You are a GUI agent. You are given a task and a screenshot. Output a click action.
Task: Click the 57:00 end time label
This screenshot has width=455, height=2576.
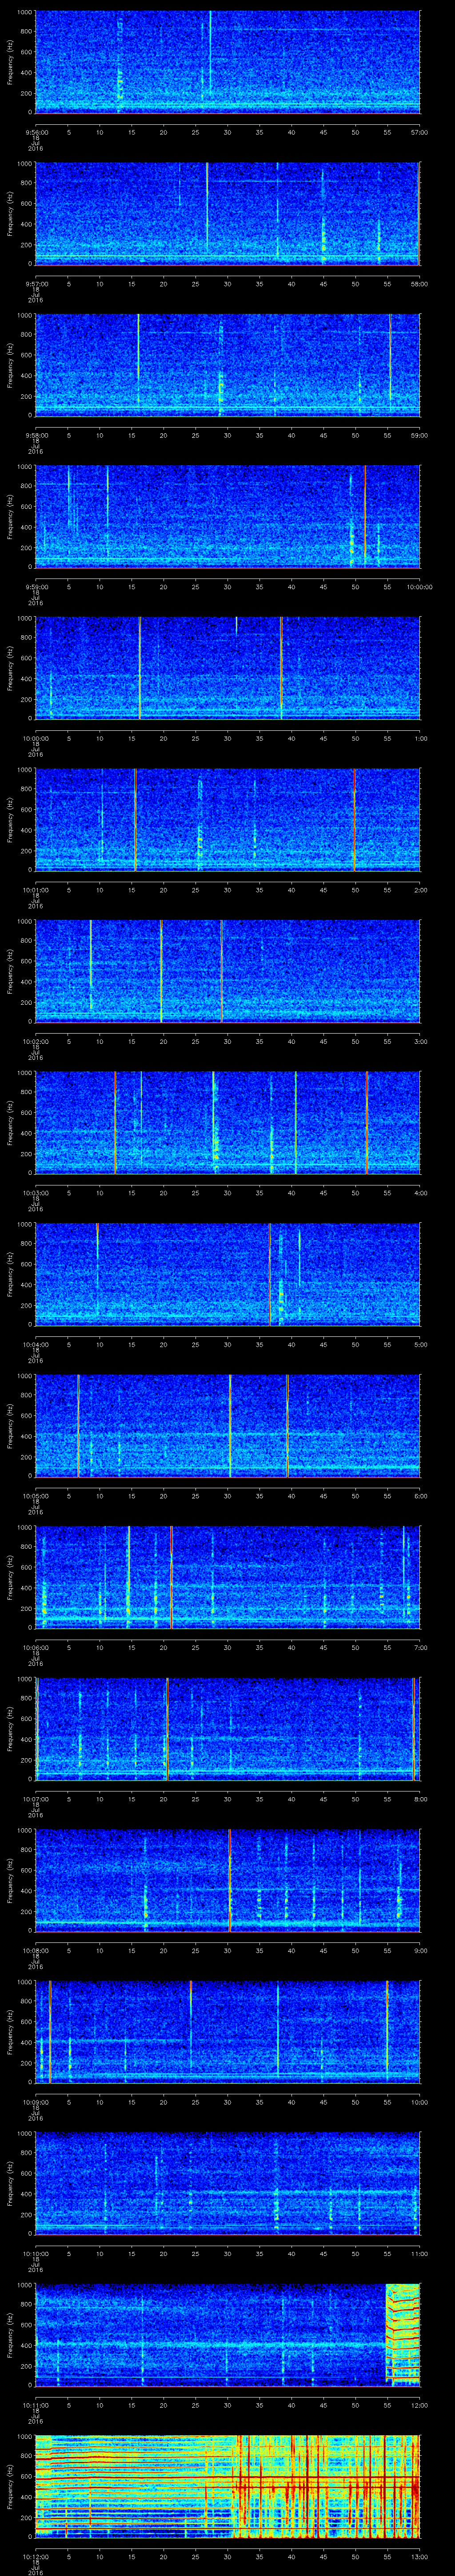[420, 132]
